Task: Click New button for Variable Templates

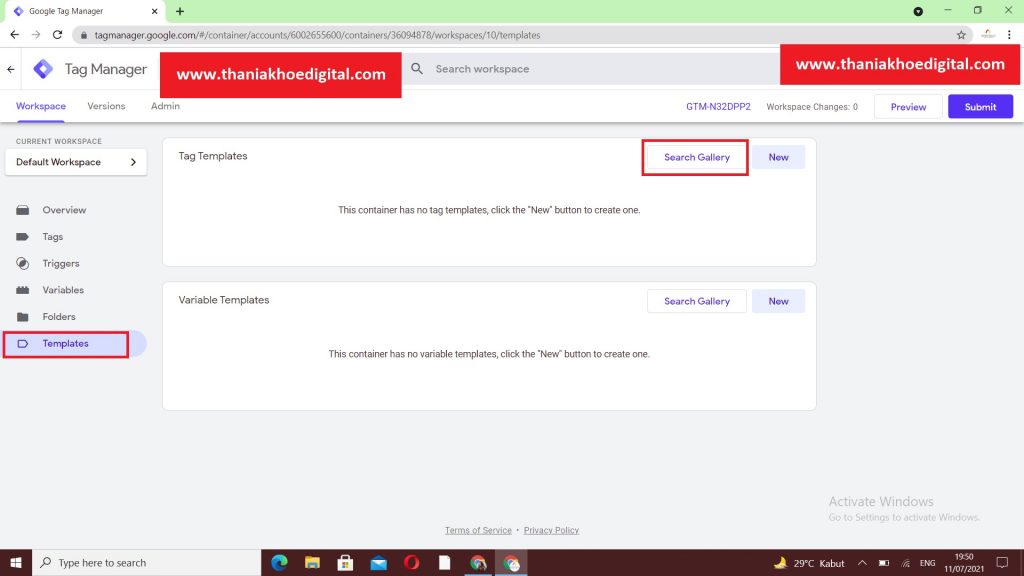Action: 778,301
